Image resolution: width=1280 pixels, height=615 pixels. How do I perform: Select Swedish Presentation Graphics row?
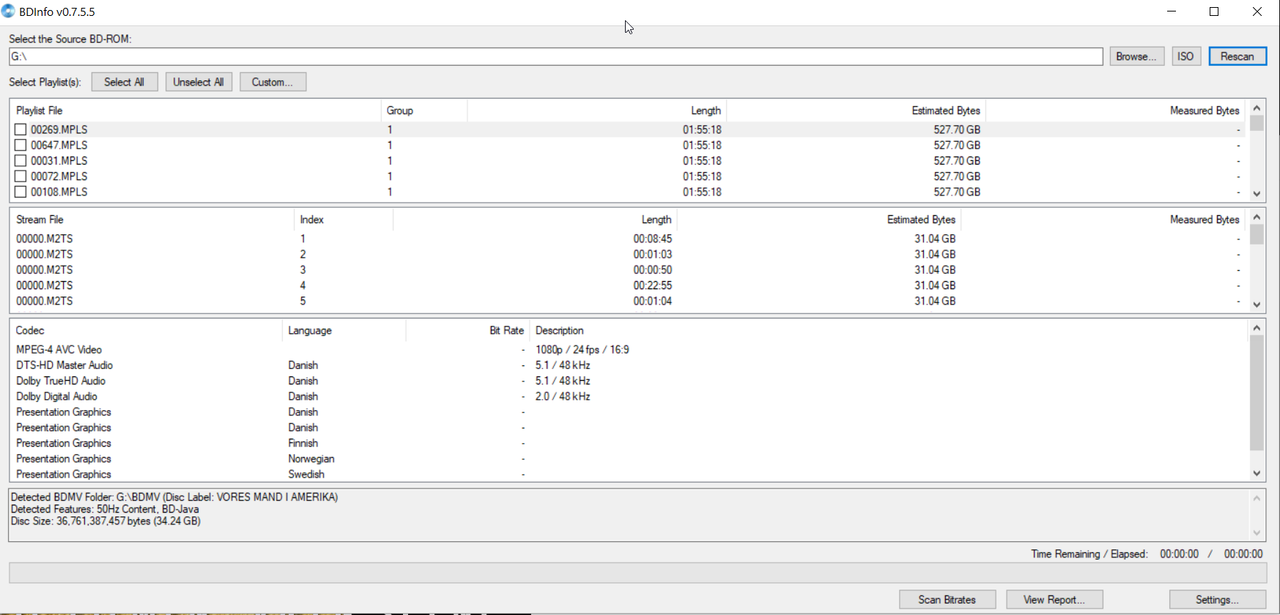tap(628, 474)
